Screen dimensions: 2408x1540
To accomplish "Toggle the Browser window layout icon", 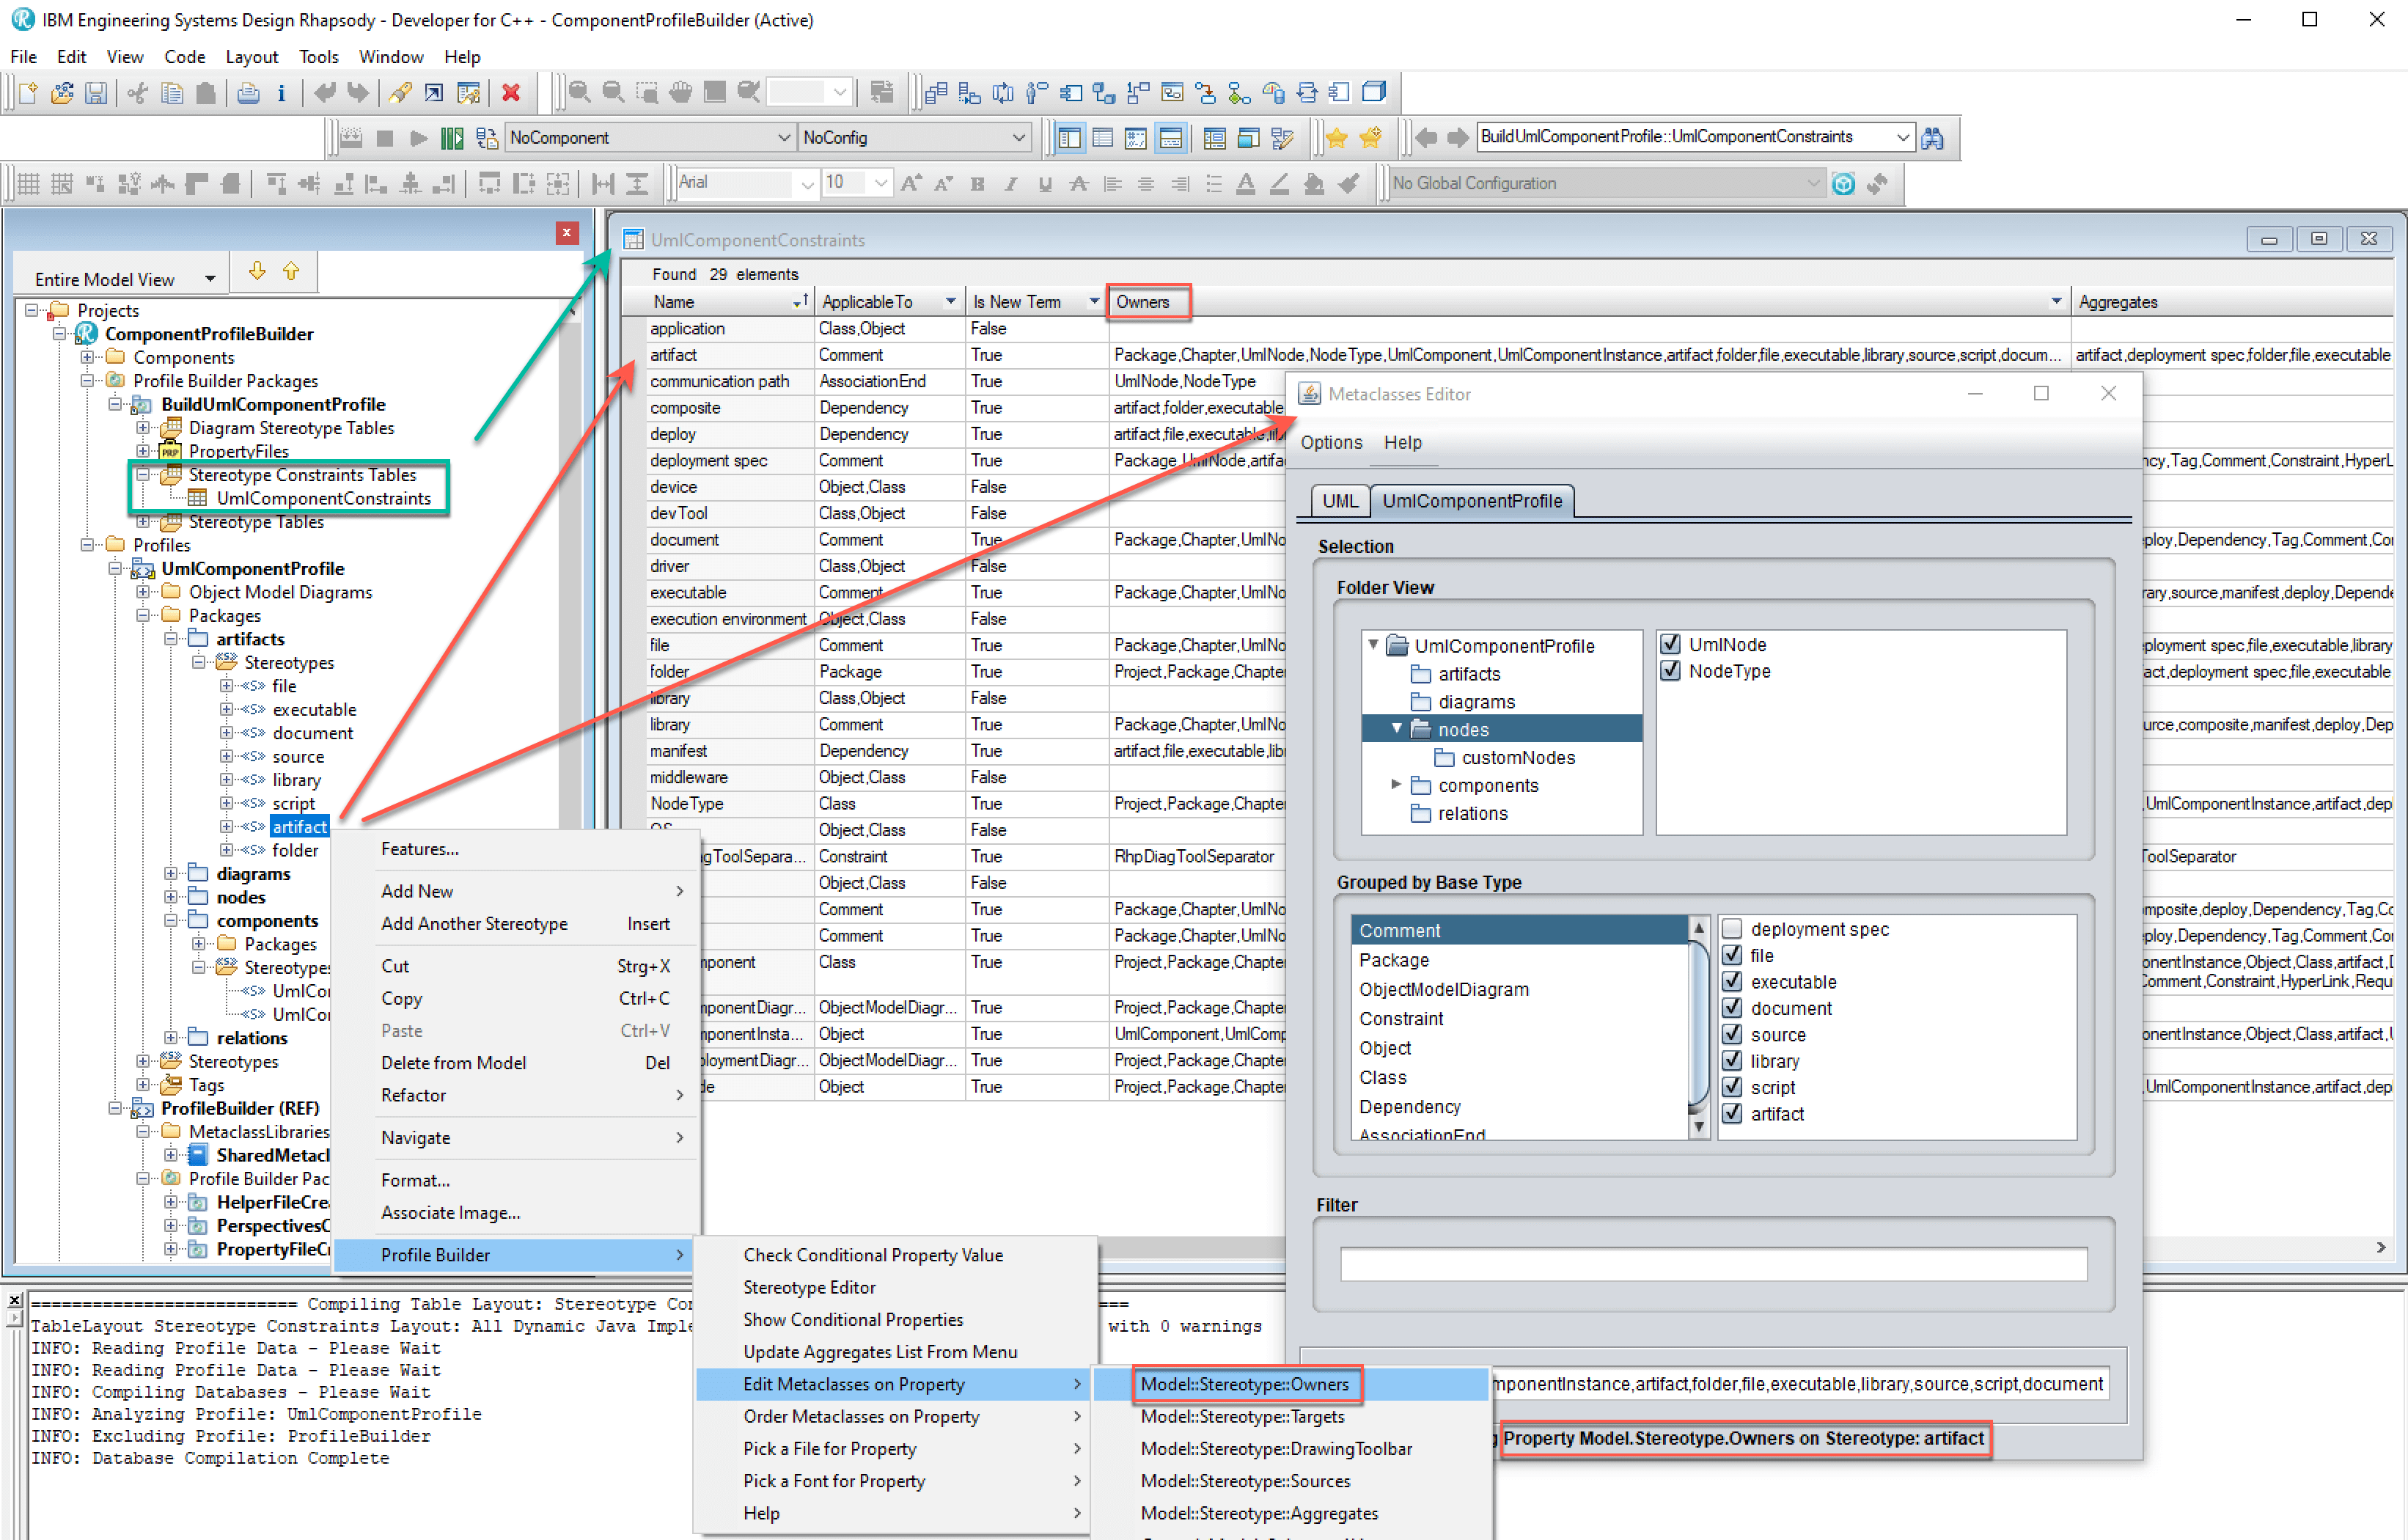I will (1070, 138).
